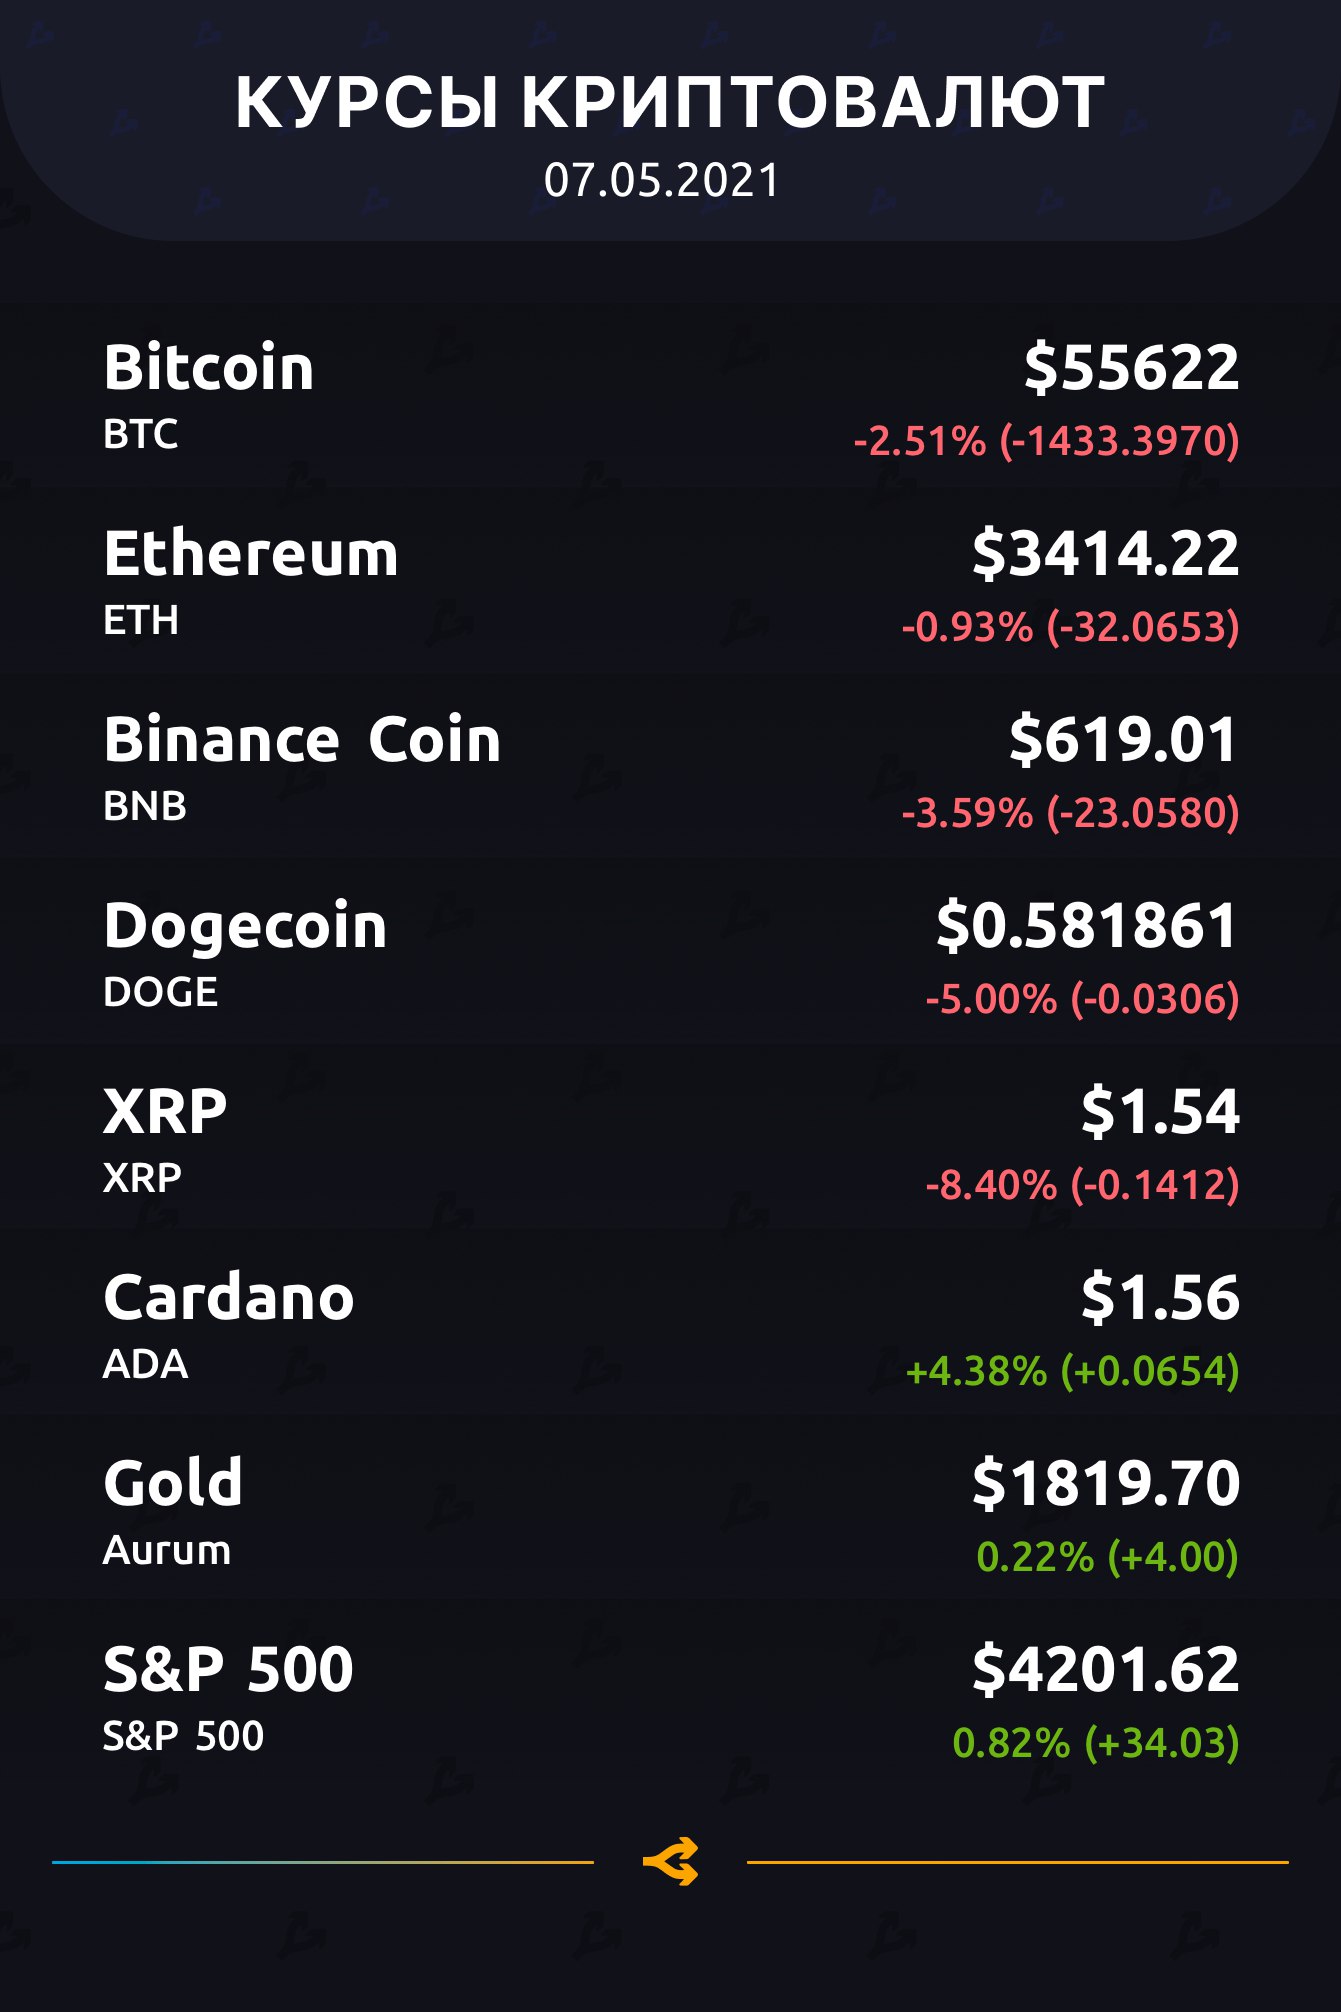Click the date 07.05.2021
Screen dimensions: 1341x2012
661,181
